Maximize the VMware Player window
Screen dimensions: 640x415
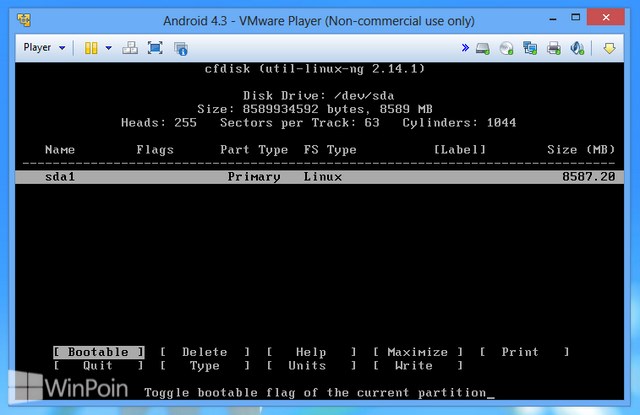pos(576,18)
